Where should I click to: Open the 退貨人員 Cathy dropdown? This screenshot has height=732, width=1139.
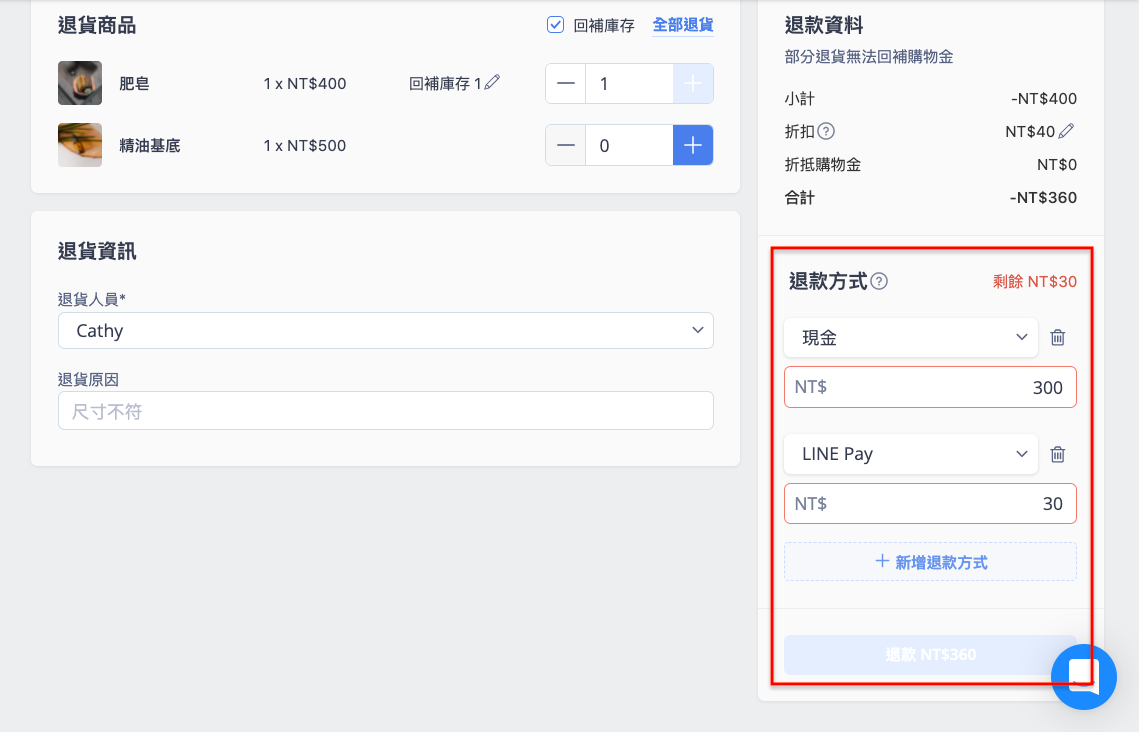coord(386,330)
